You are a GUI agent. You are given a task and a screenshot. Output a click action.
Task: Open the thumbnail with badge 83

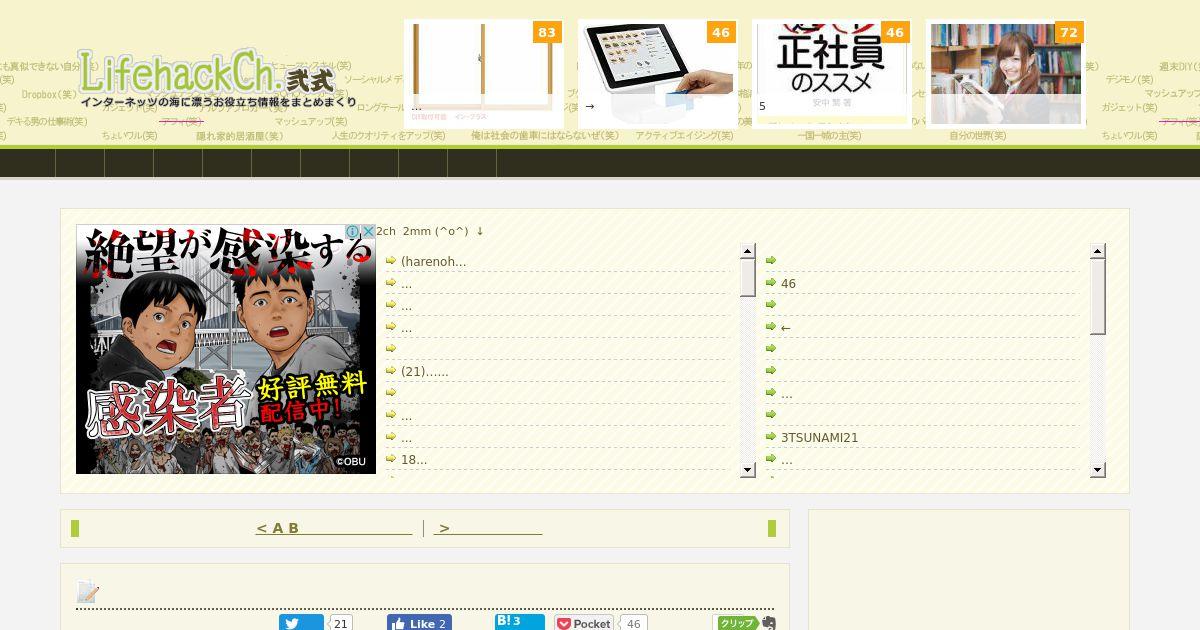483,73
